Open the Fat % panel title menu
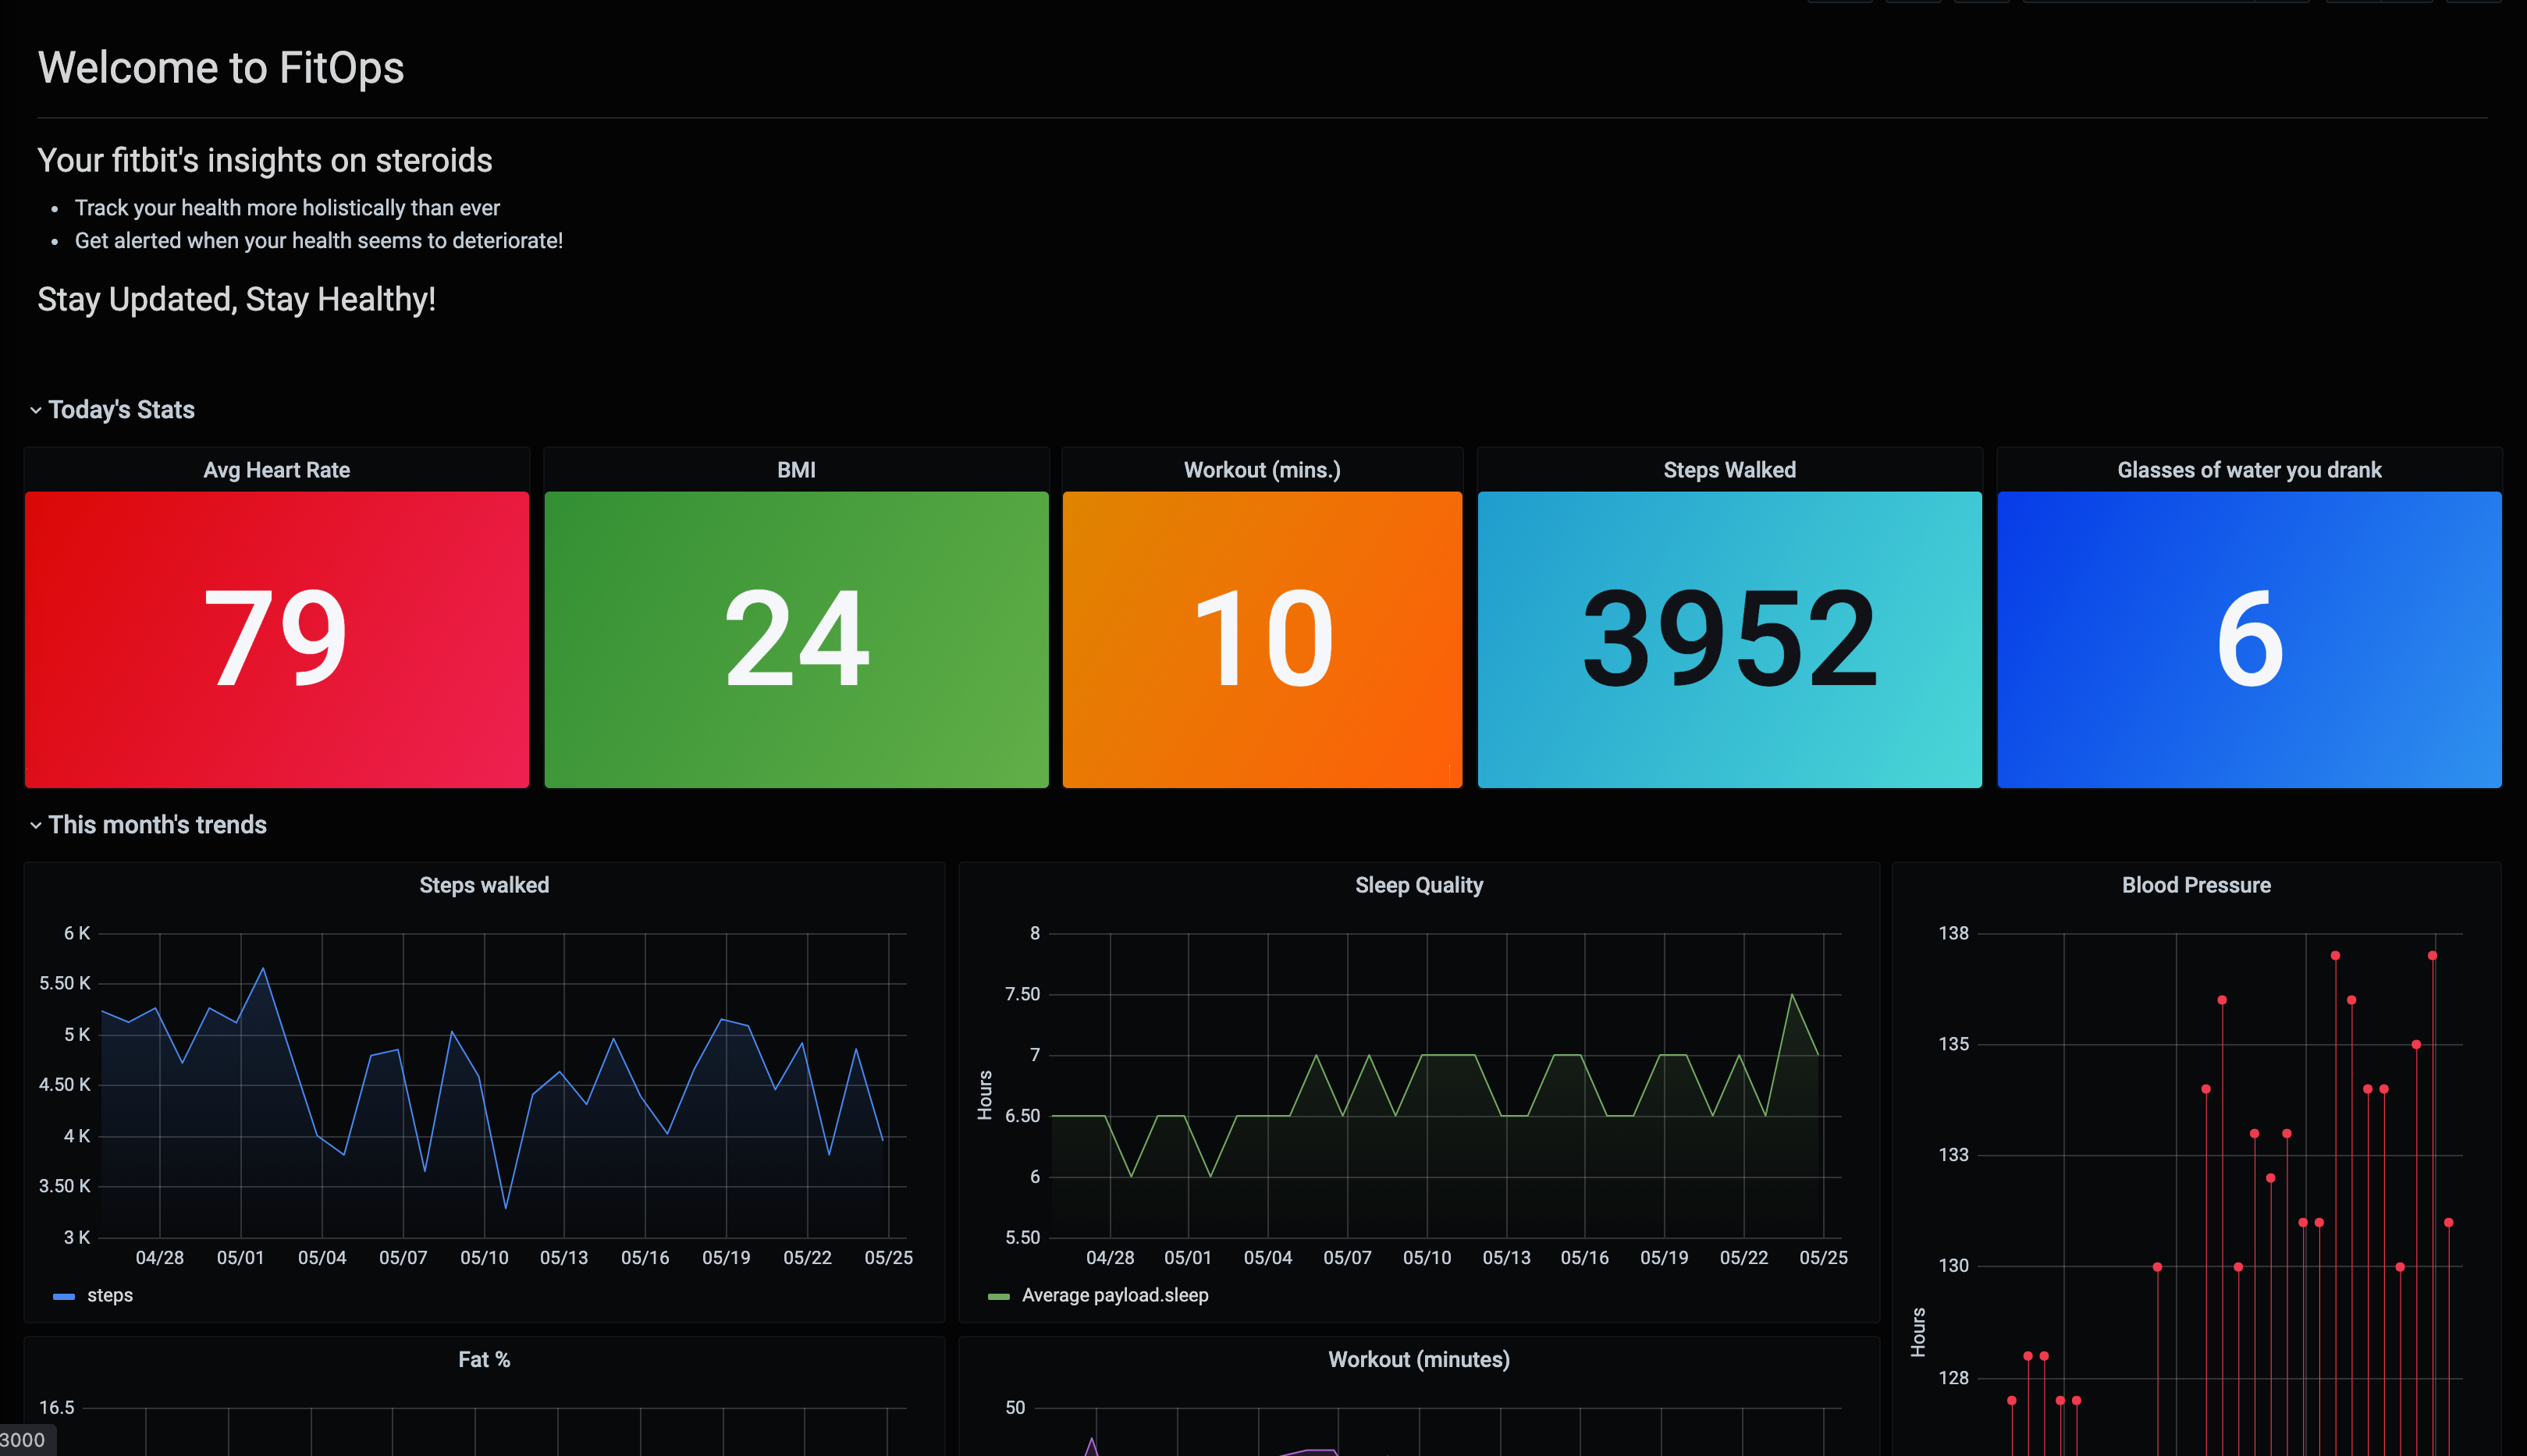 click(484, 1359)
